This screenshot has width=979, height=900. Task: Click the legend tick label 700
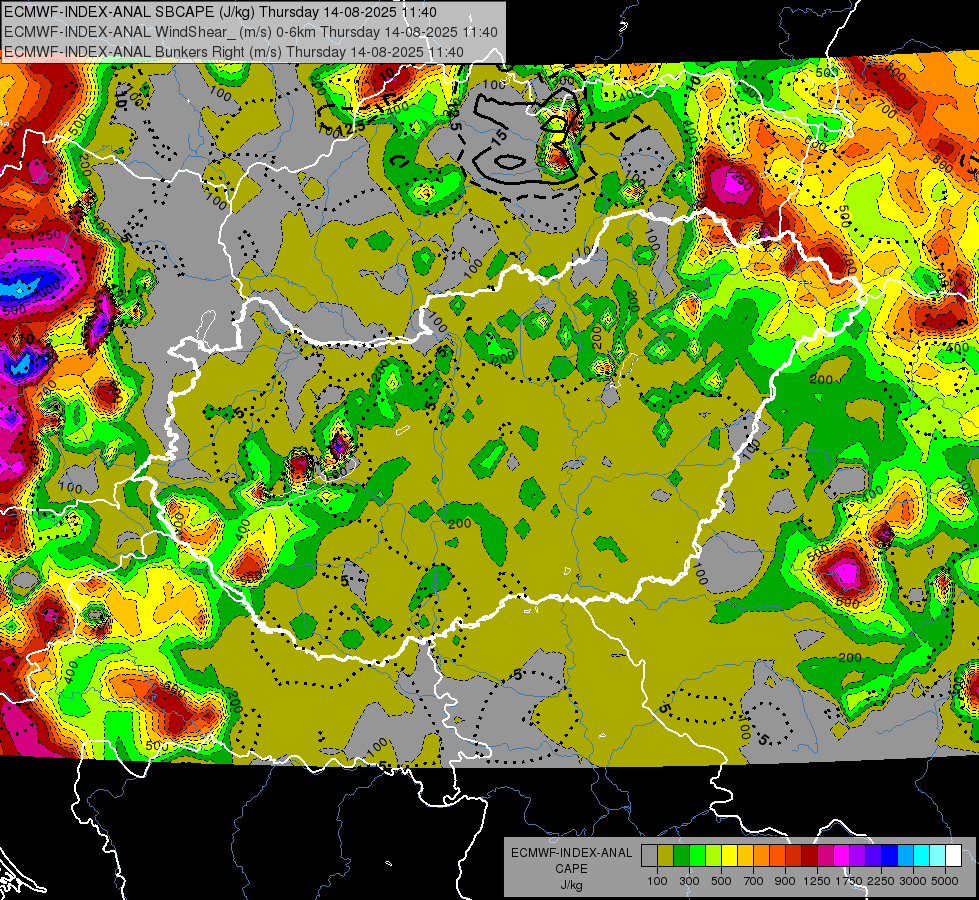tap(754, 881)
